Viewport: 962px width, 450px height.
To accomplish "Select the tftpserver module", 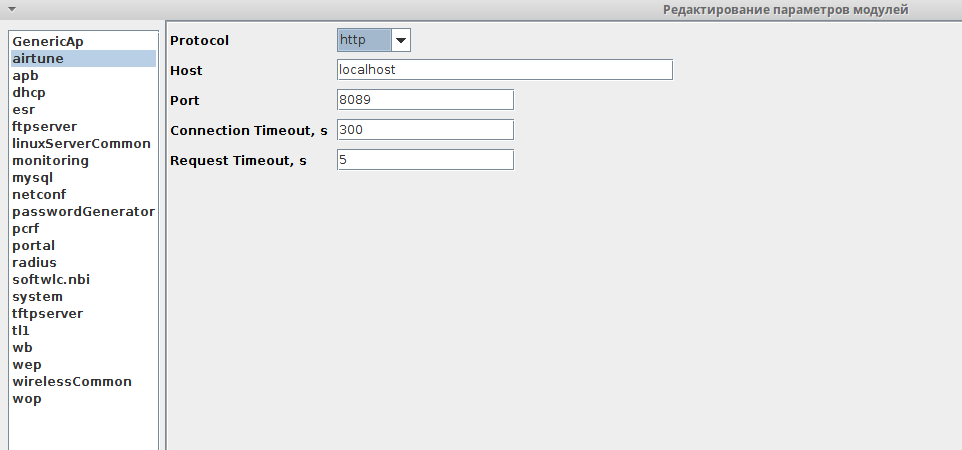I will point(47,314).
